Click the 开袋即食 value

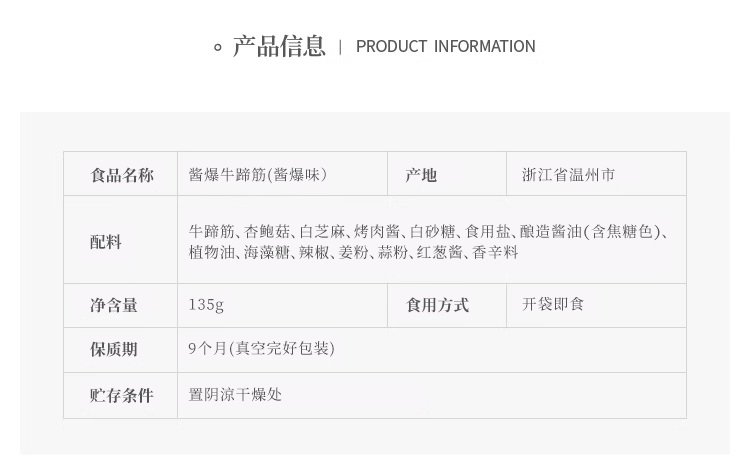pyautogui.click(x=553, y=304)
